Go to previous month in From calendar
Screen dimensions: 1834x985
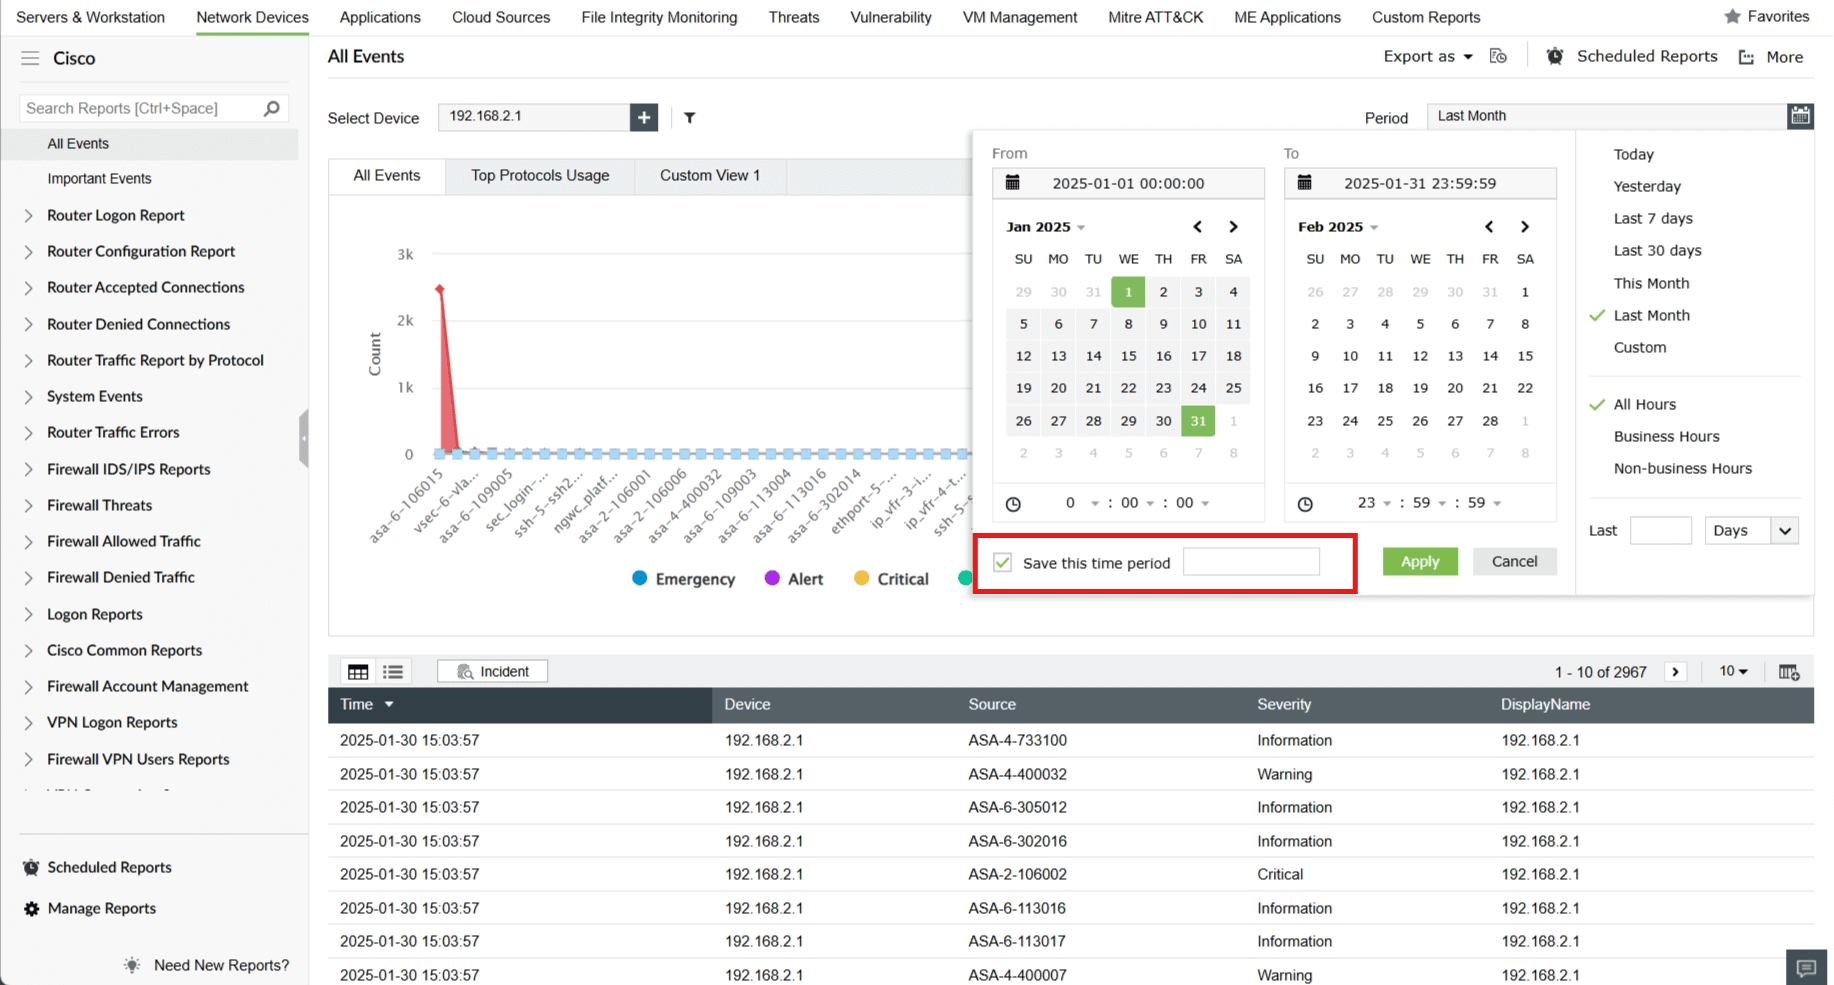(x=1197, y=227)
